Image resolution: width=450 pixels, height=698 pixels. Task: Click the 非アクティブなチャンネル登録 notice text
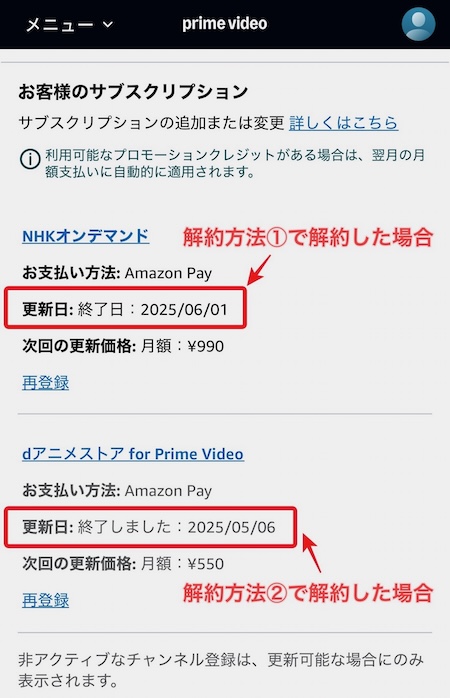(x=221, y=670)
